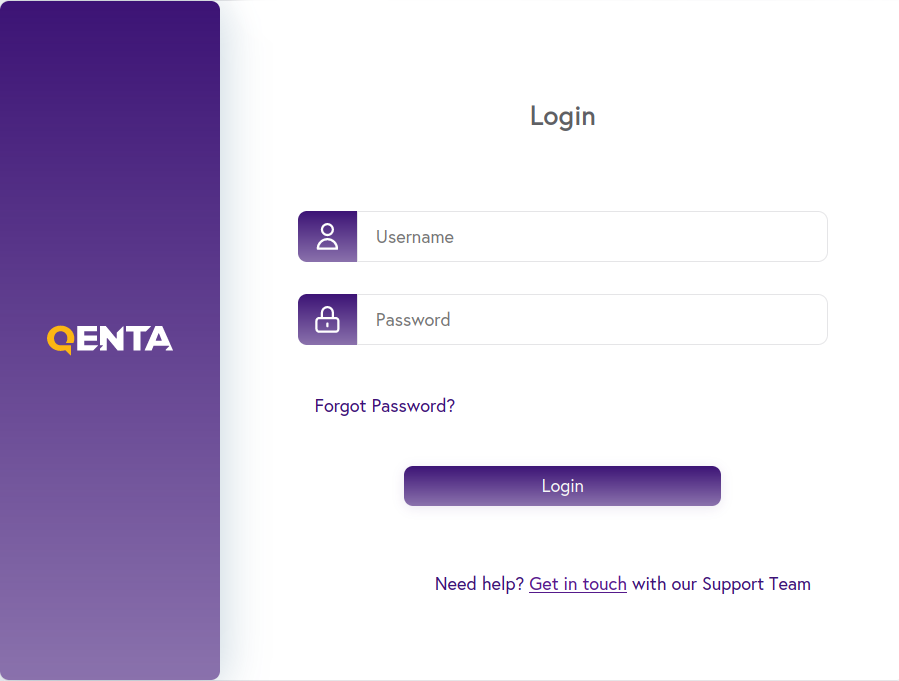
Task: Click the user profile icon beside Username
Action: click(x=327, y=237)
